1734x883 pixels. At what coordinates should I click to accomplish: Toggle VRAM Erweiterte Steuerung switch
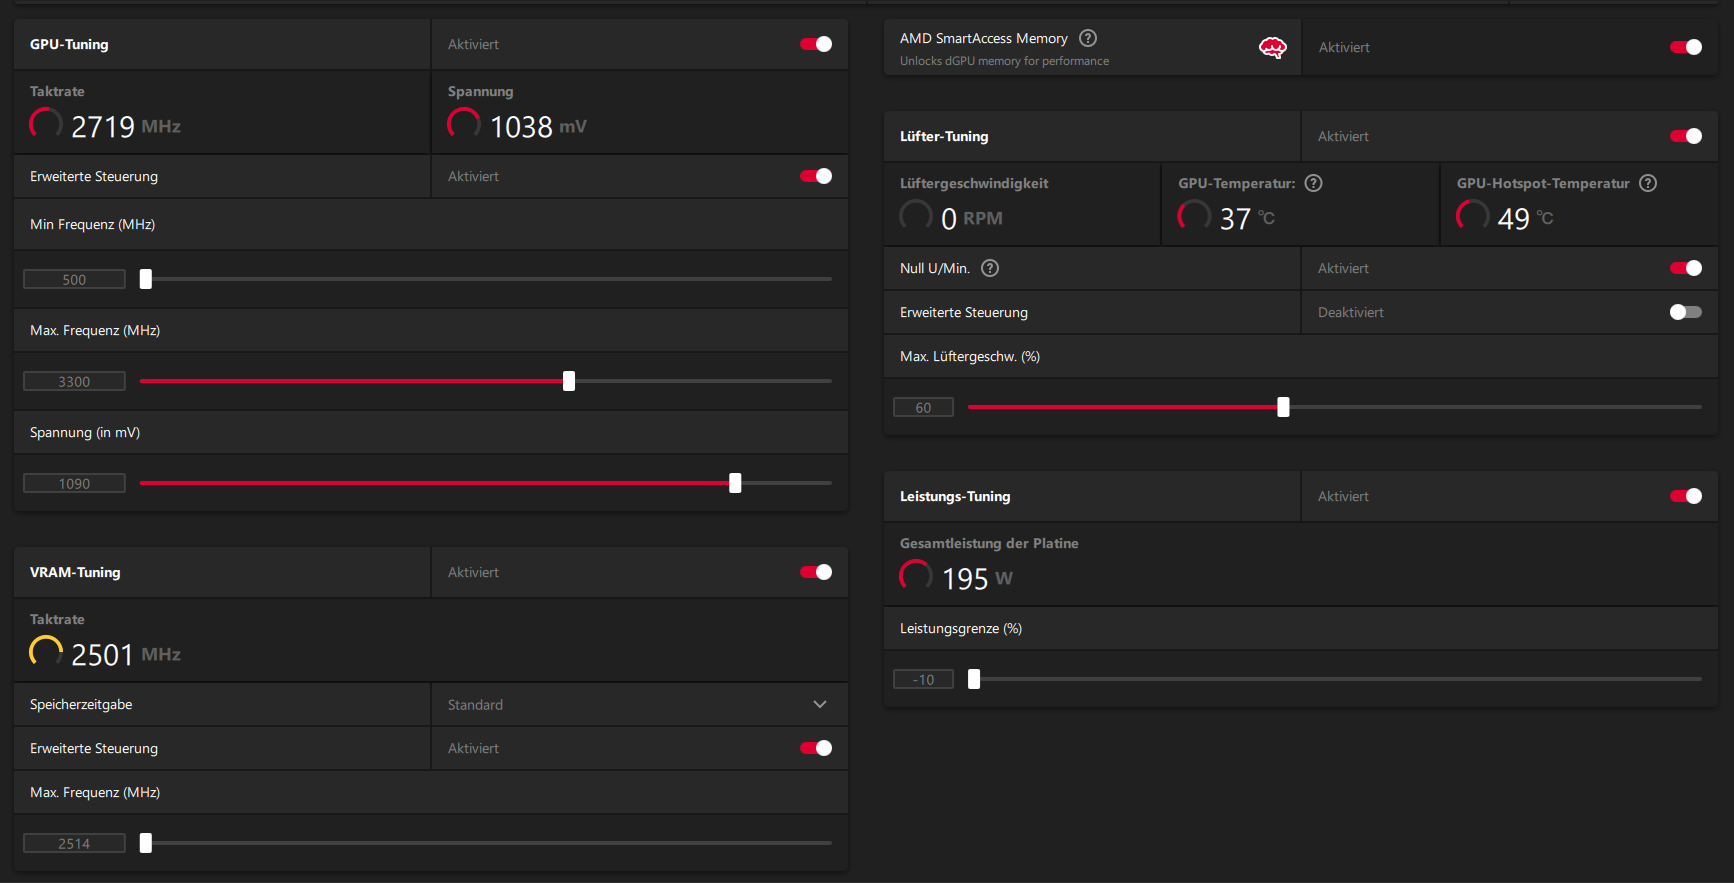(816, 748)
